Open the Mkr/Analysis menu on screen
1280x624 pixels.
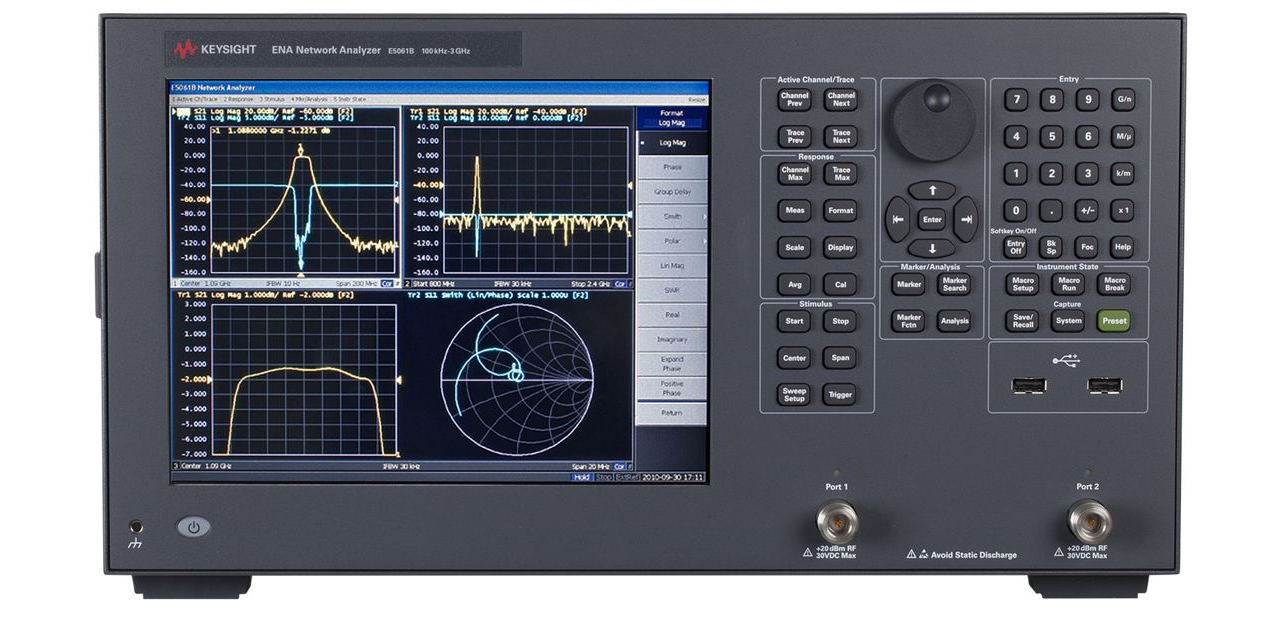tap(308, 100)
